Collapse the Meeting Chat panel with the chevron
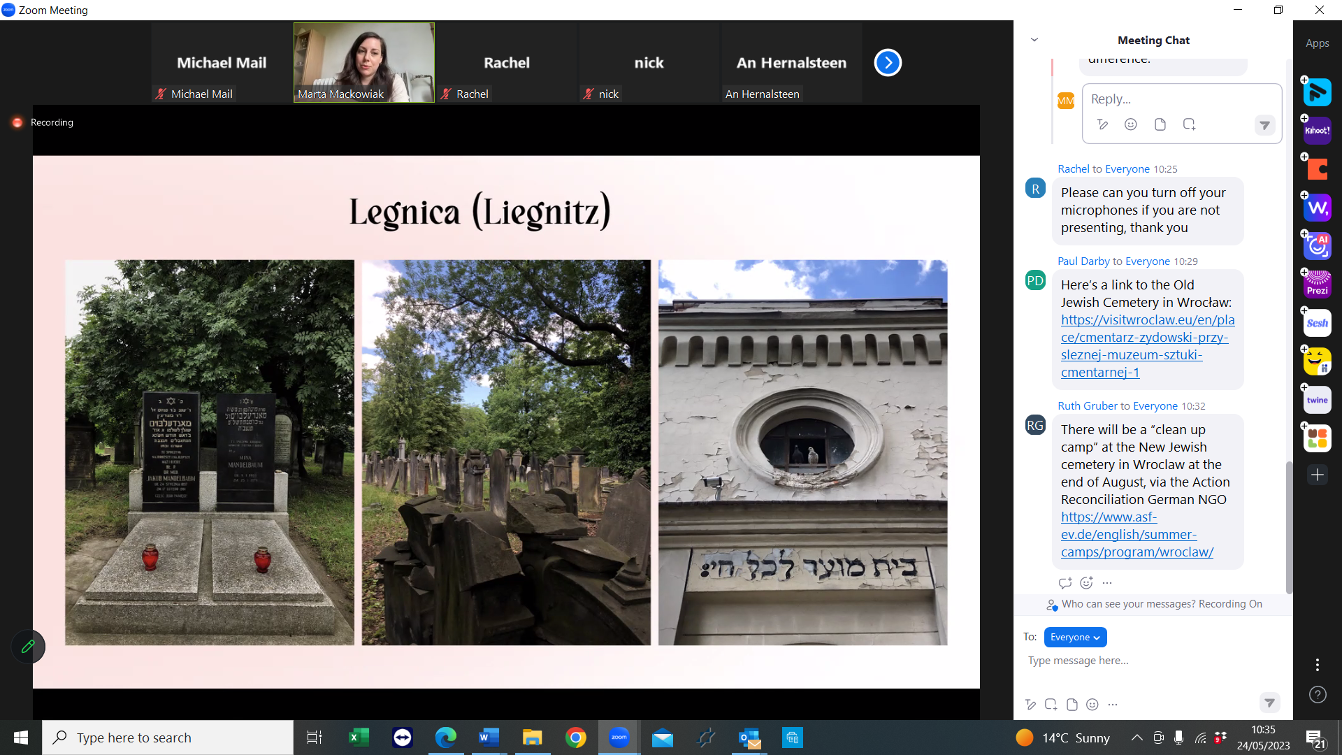This screenshot has height=756, width=1342. [x=1033, y=40]
